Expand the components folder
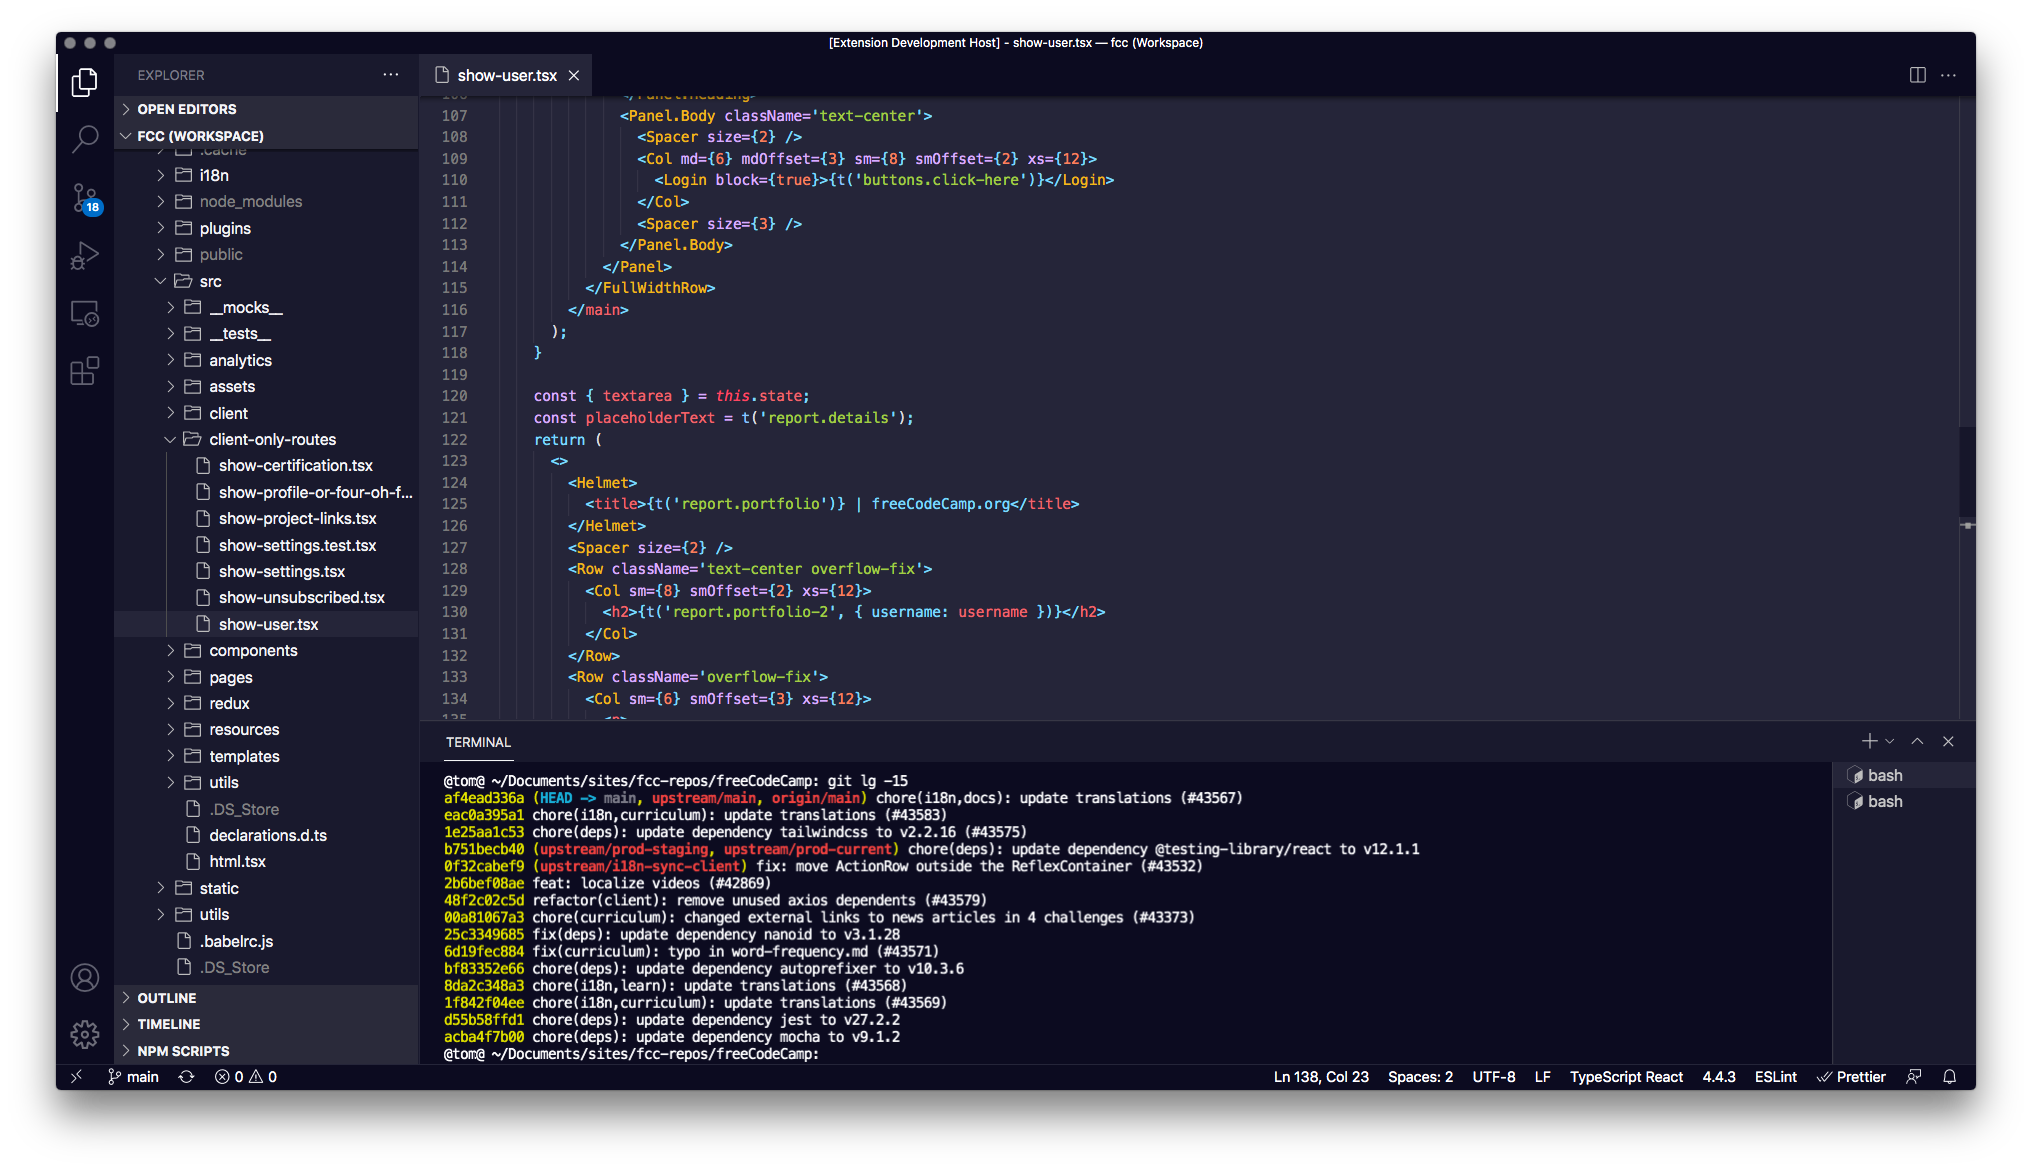The width and height of the screenshot is (2032, 1170). point(253,650)
